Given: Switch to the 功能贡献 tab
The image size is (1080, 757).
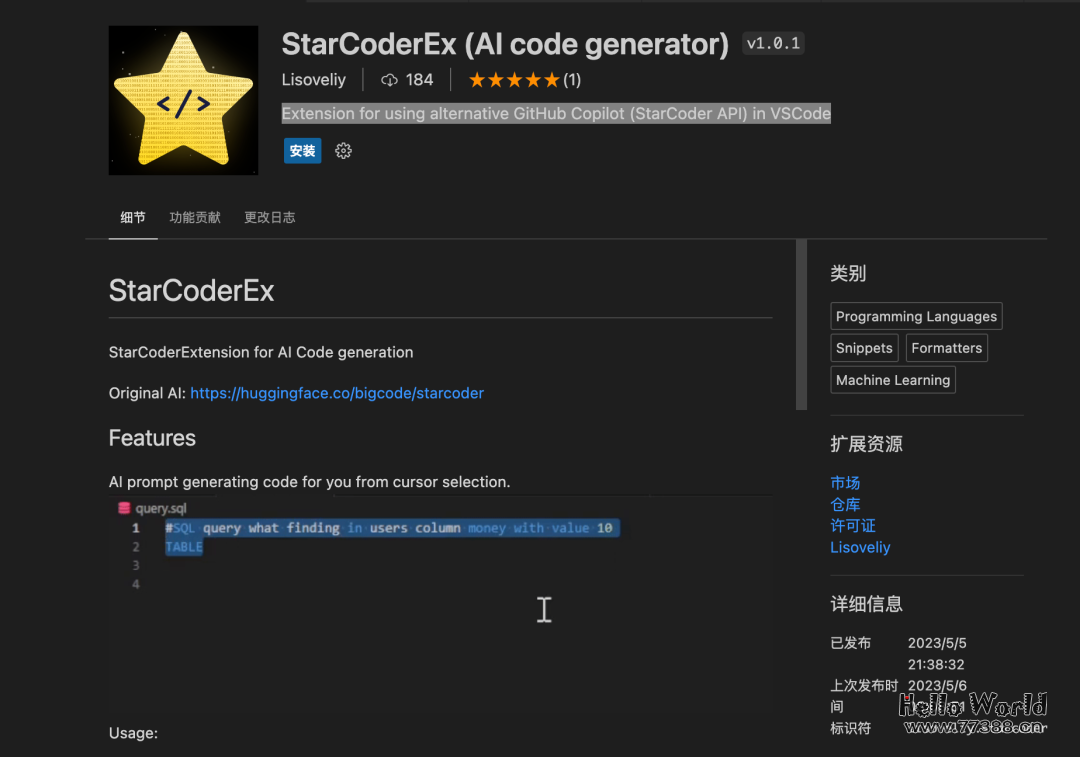Looking at the screenshot, I should click(195, 217).
